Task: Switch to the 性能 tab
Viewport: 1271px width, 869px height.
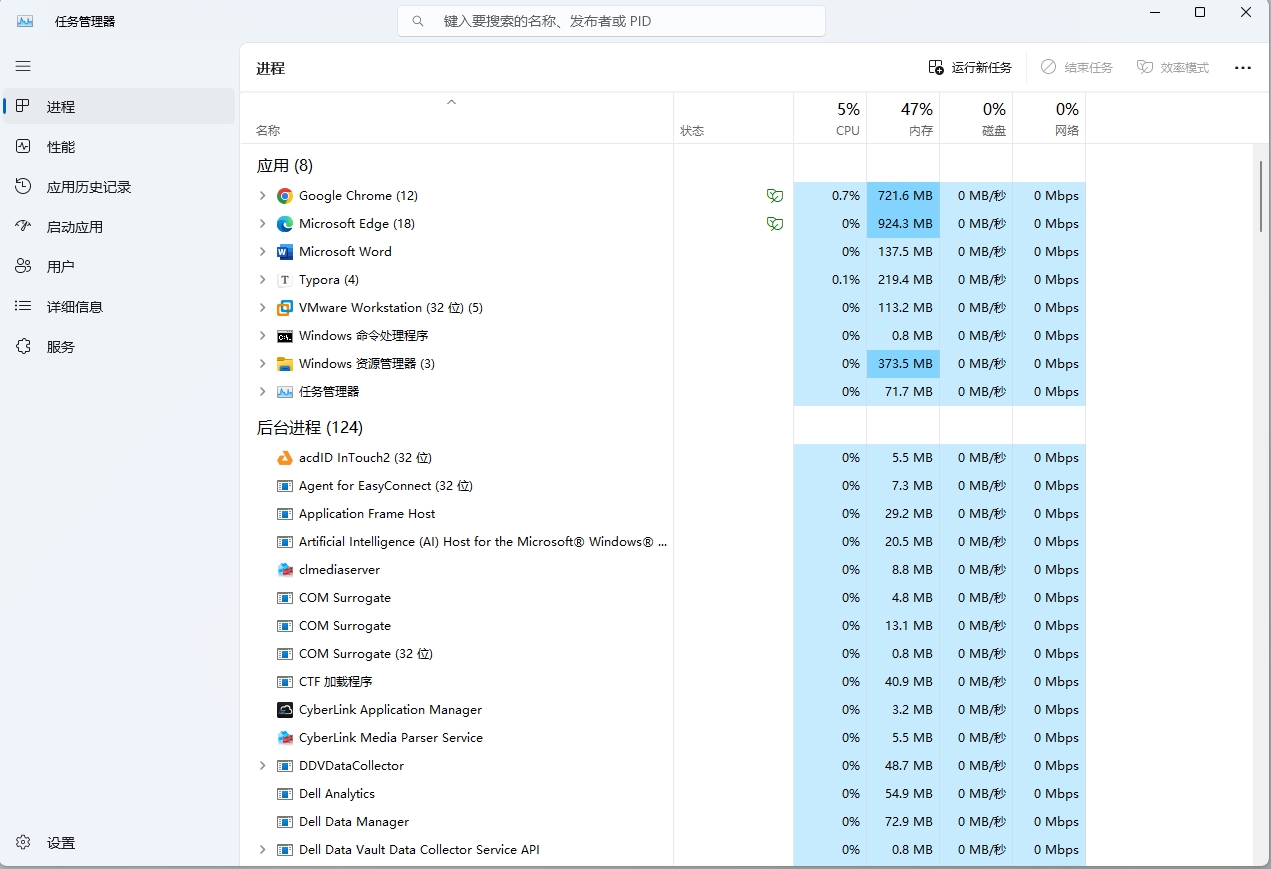Action: point(120,147)
